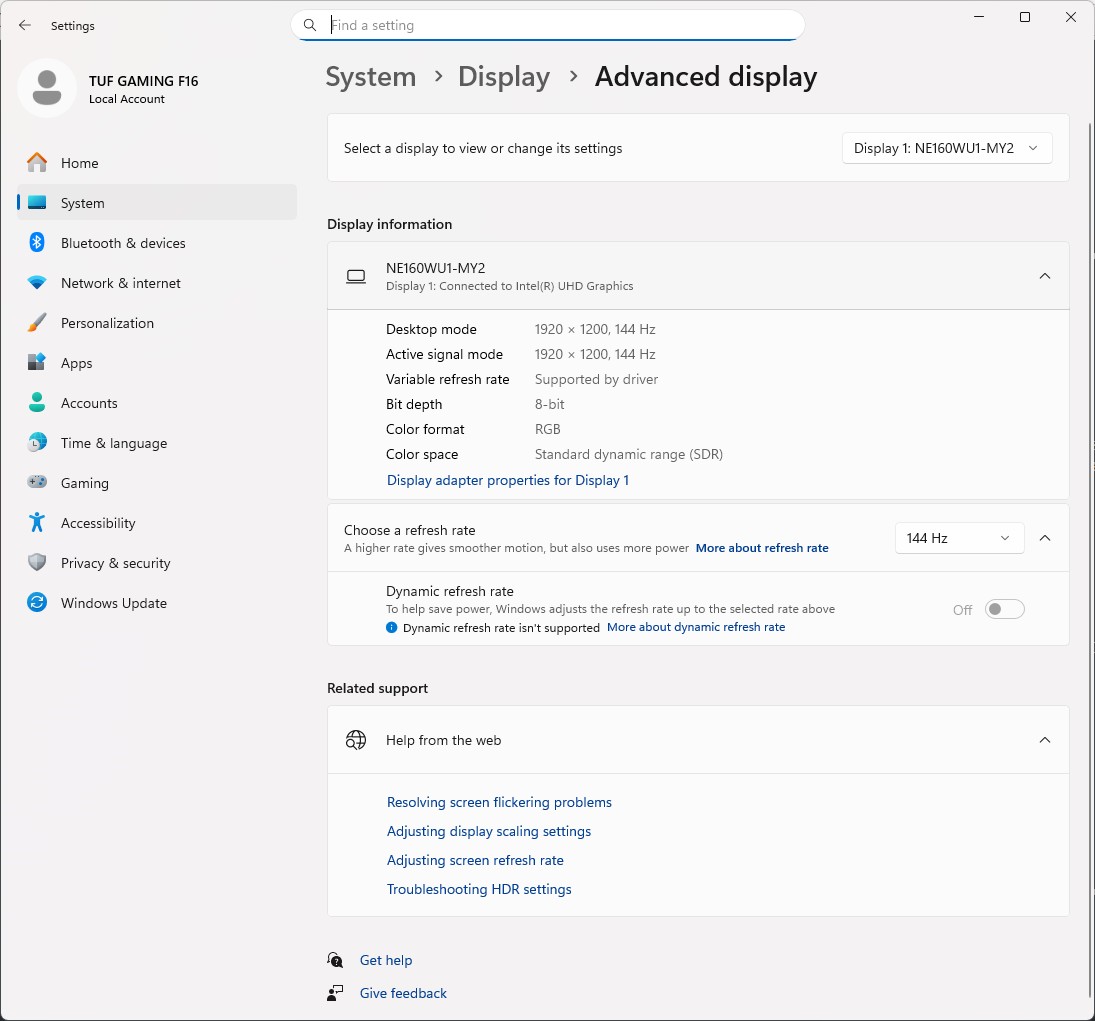Image resolution: width=1095 pixels, height=1021 pixels.
Task: Collapse the Choose a refresh rate section
Action: click(x=1045, y=538)
